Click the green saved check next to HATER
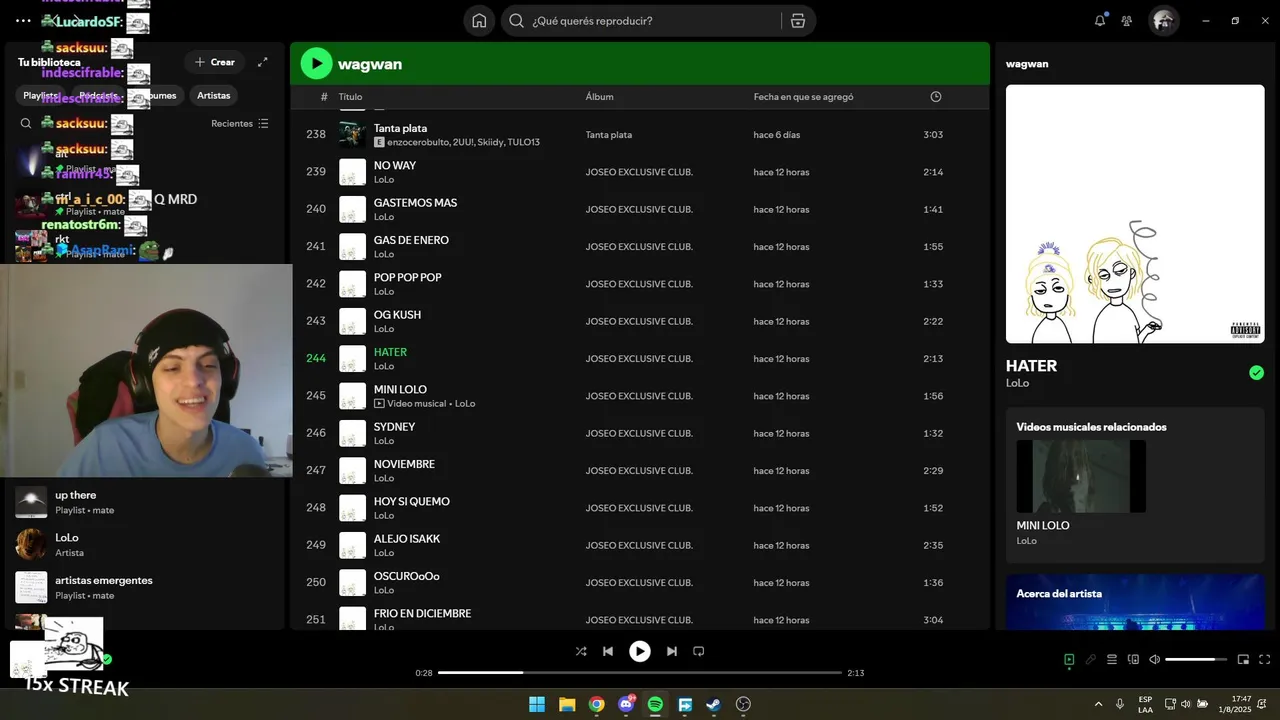The image size is (1280, 720). point(1256,373)
